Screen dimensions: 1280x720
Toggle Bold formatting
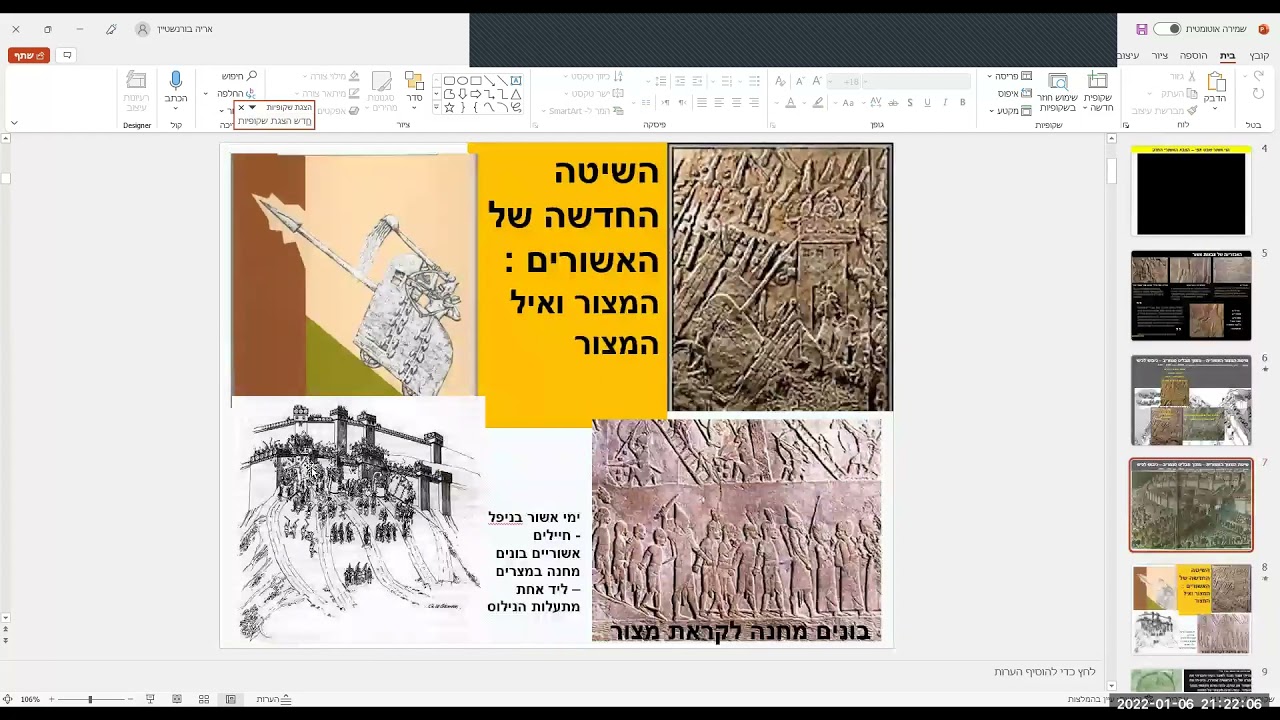963,102
